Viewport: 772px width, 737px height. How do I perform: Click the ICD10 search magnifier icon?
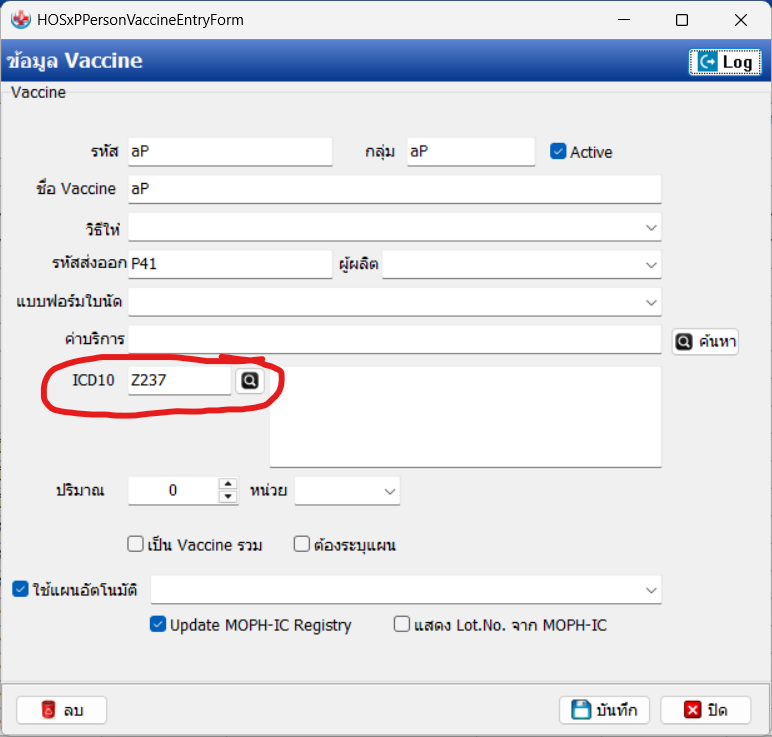tap(249, 381)
